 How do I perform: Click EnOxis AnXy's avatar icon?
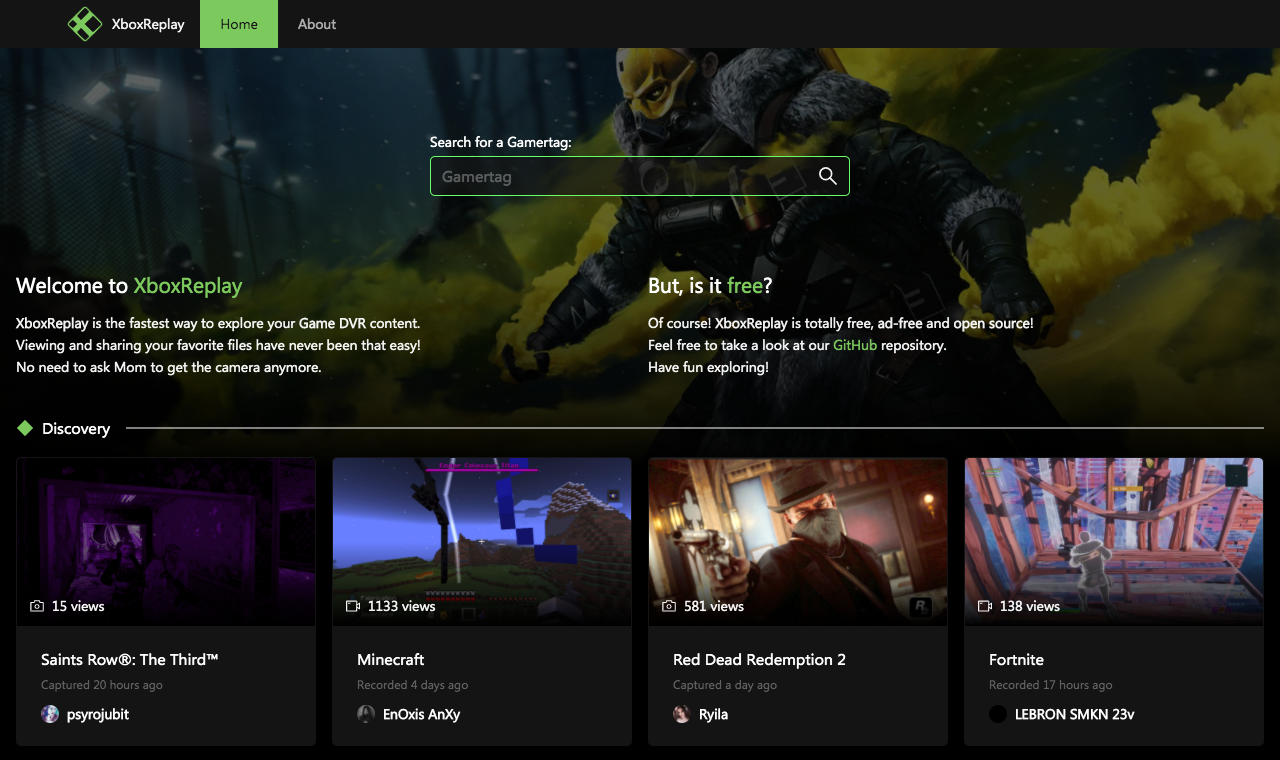click(366, 714)
